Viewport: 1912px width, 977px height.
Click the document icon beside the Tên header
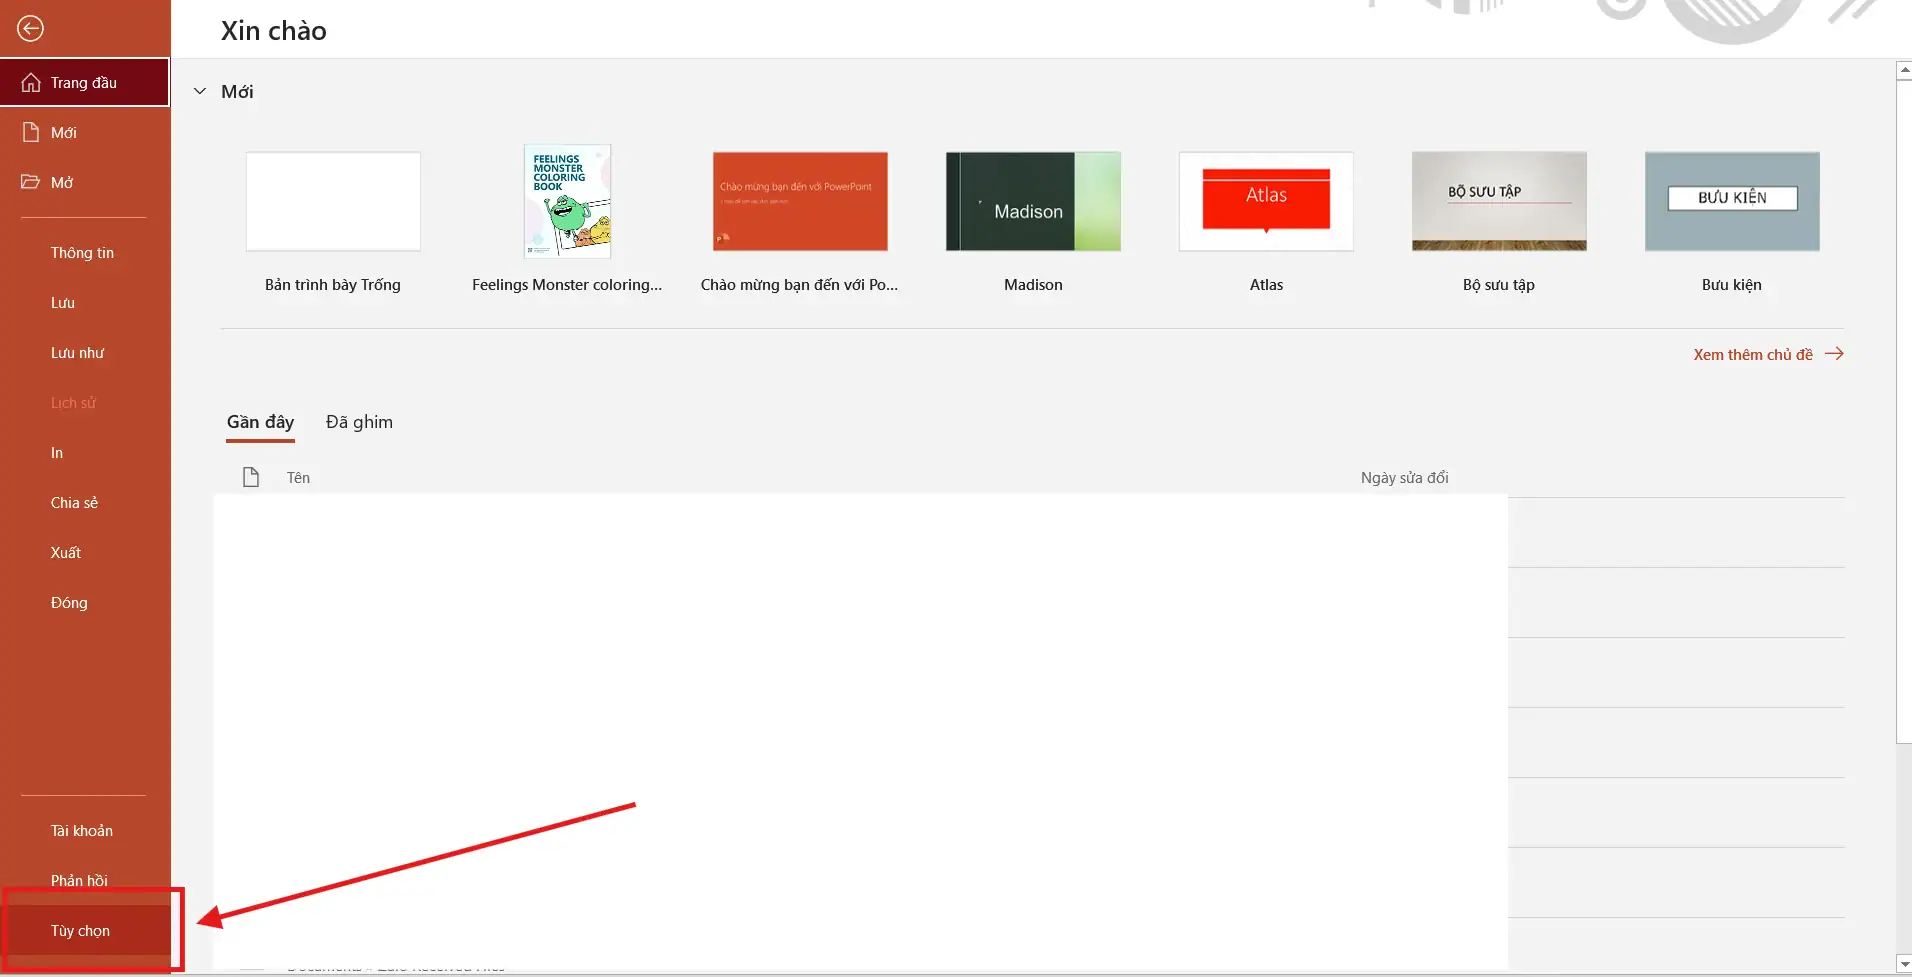(249, 477)
